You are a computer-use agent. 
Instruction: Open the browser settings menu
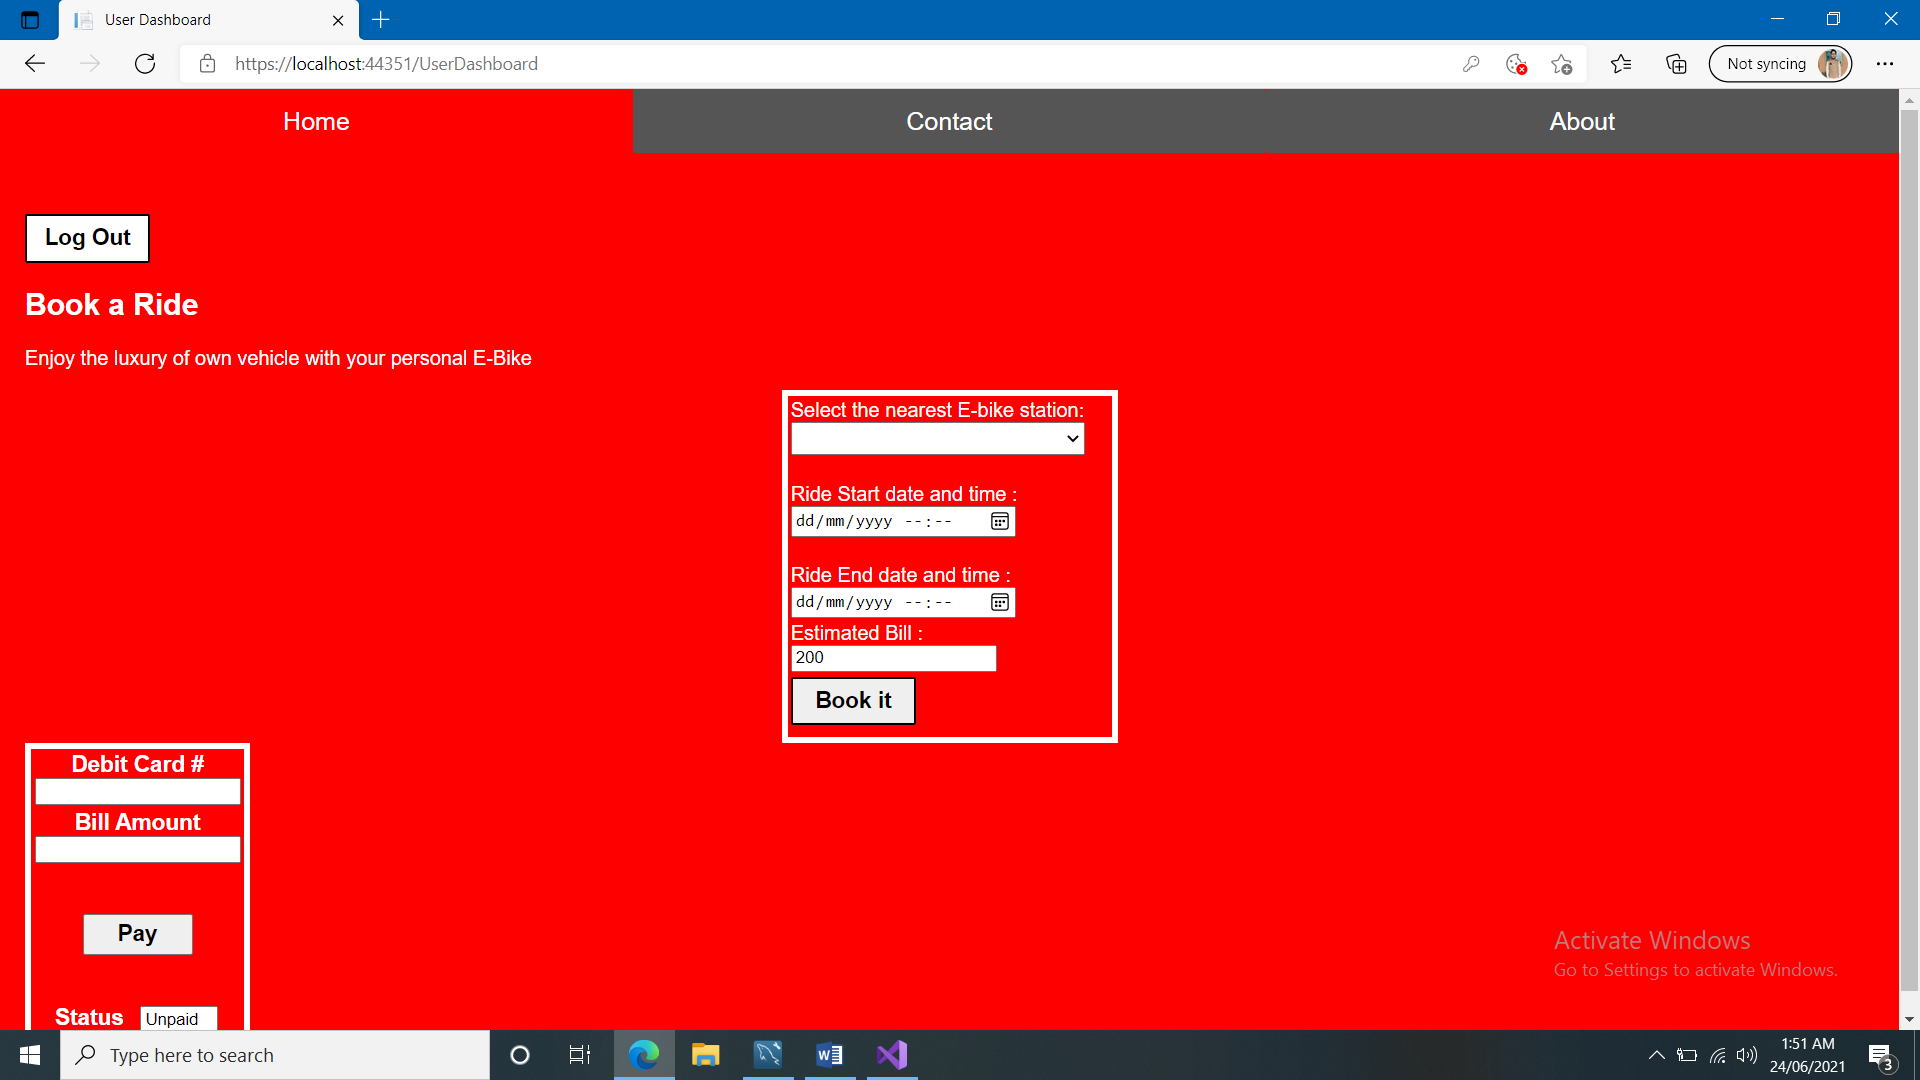point(1886,63)
